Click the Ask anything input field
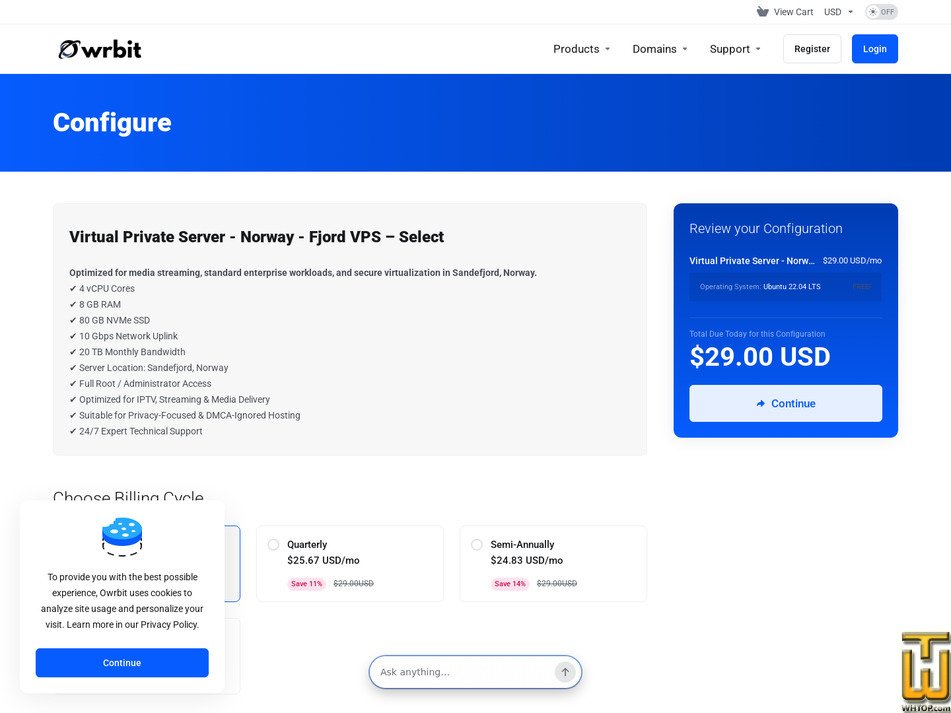 pos(465,672)
